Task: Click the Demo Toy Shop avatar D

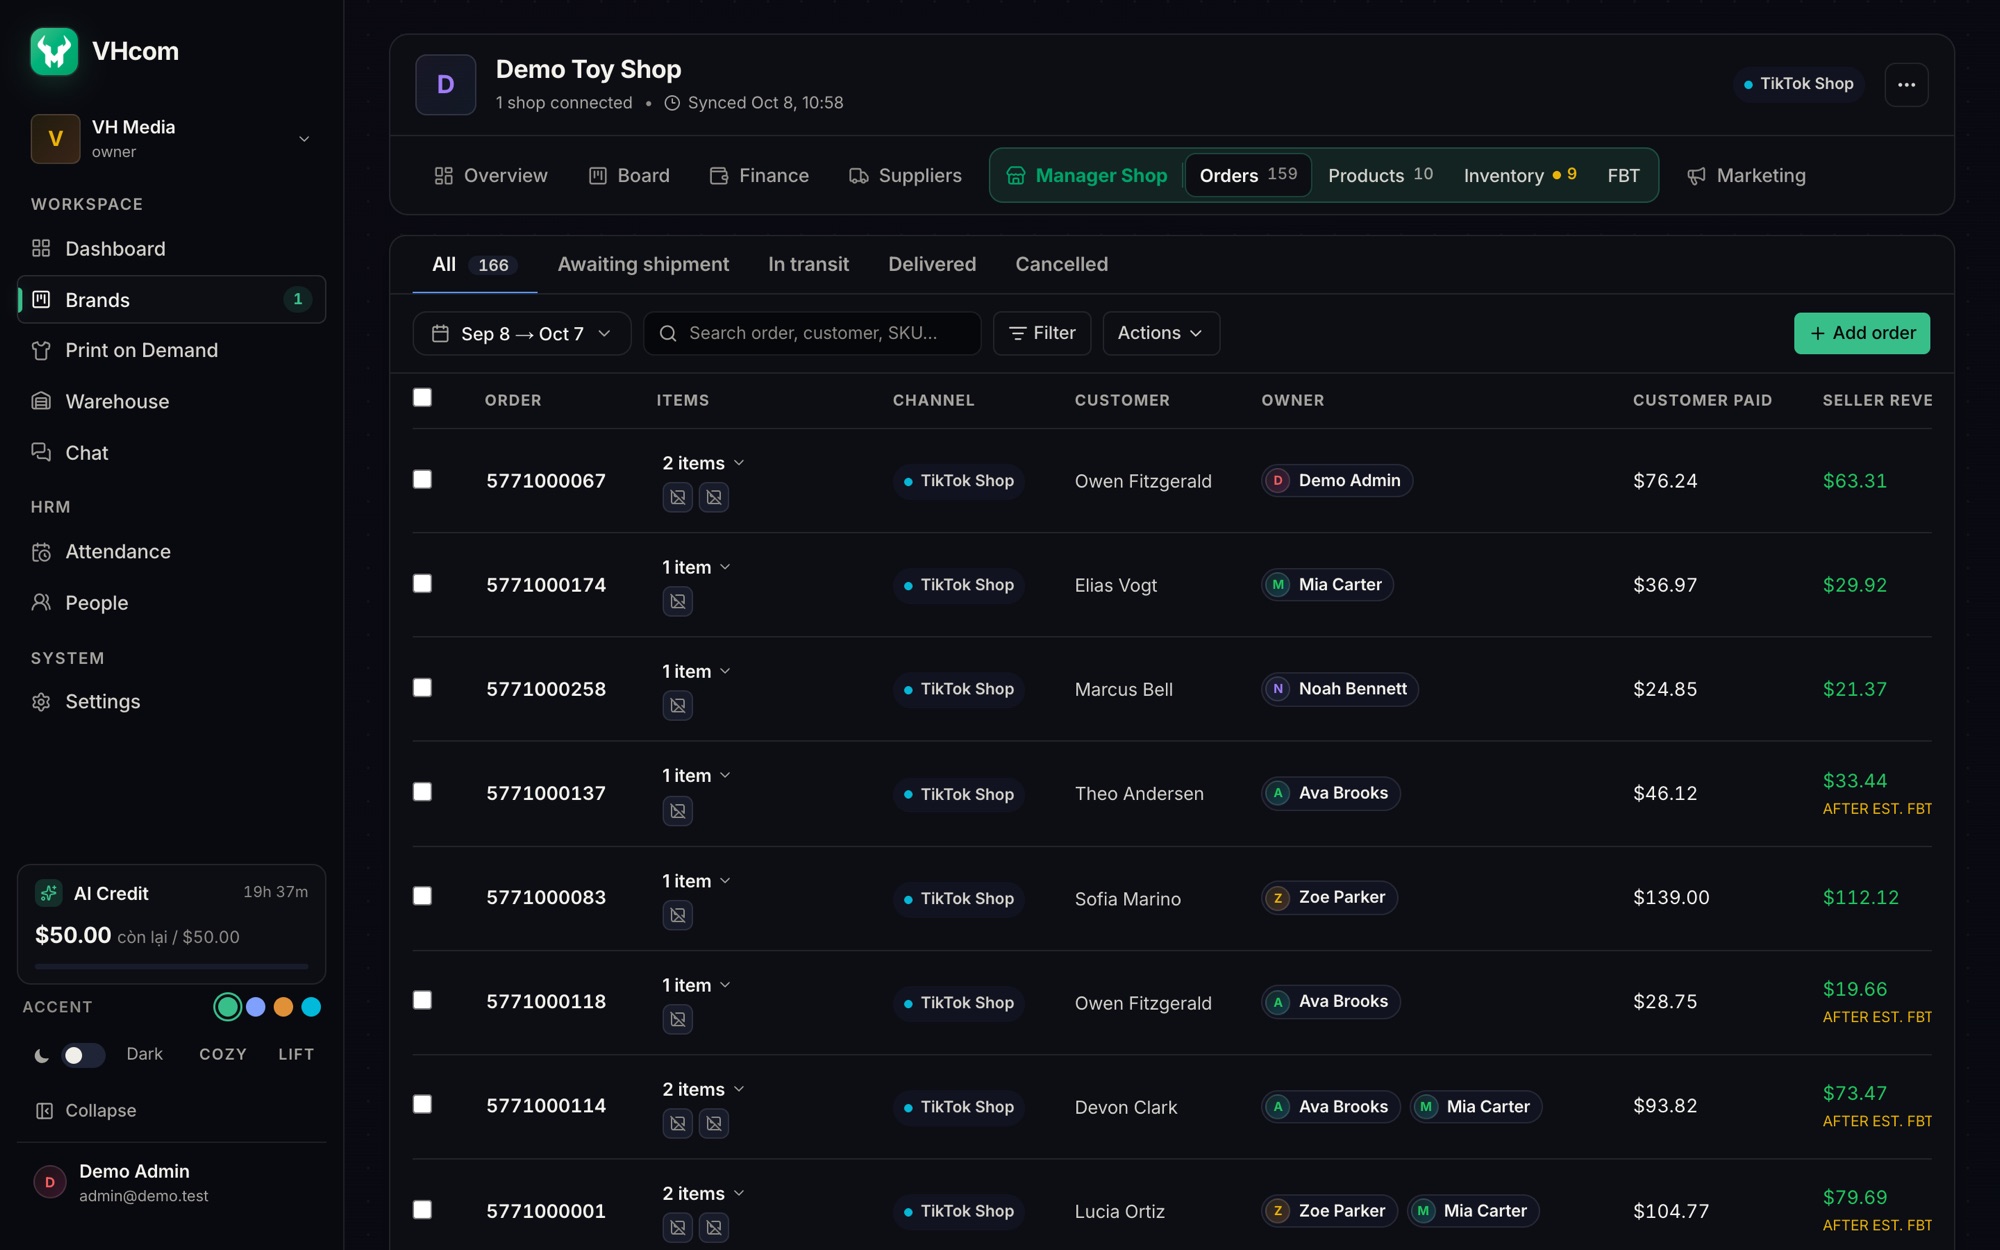Action: 446,85
